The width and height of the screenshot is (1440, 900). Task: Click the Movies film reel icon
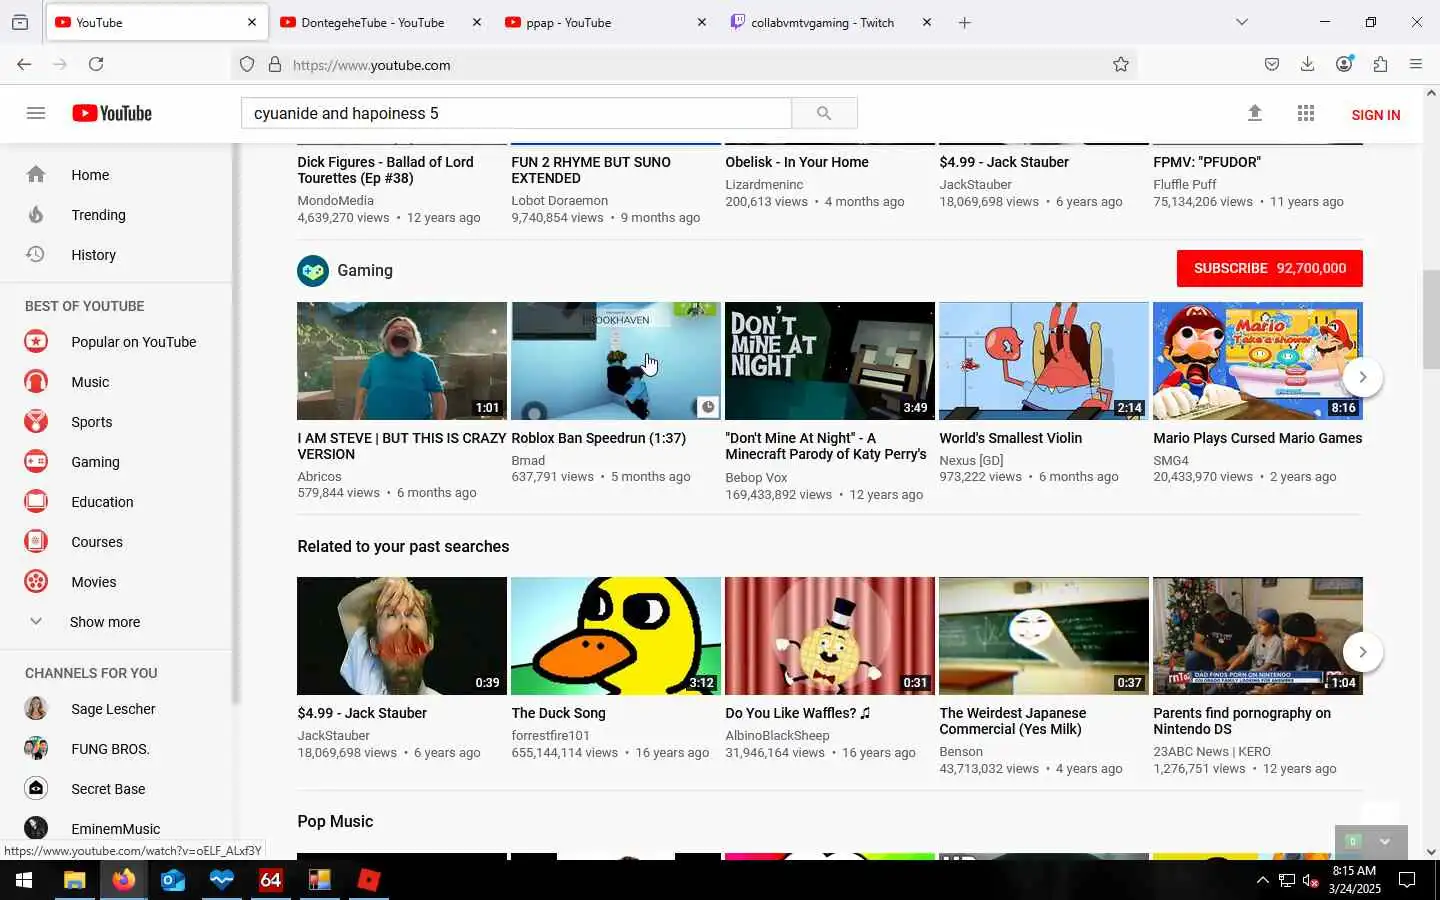pos(36,582)
